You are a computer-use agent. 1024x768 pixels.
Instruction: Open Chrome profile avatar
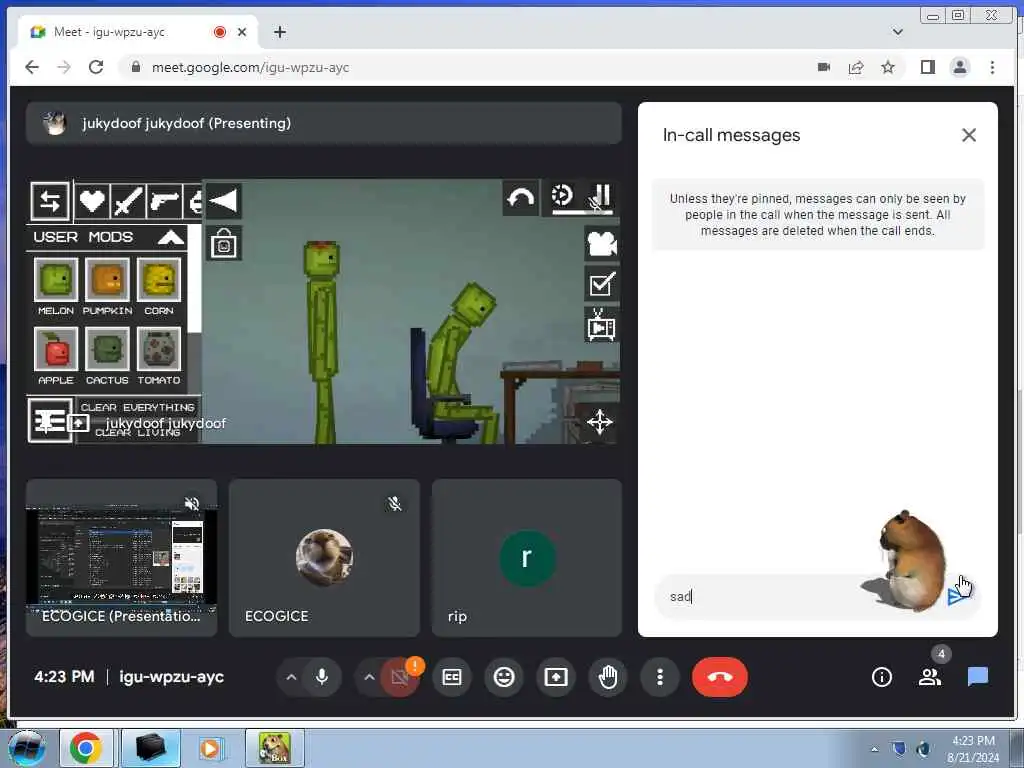tap(959, 67)
